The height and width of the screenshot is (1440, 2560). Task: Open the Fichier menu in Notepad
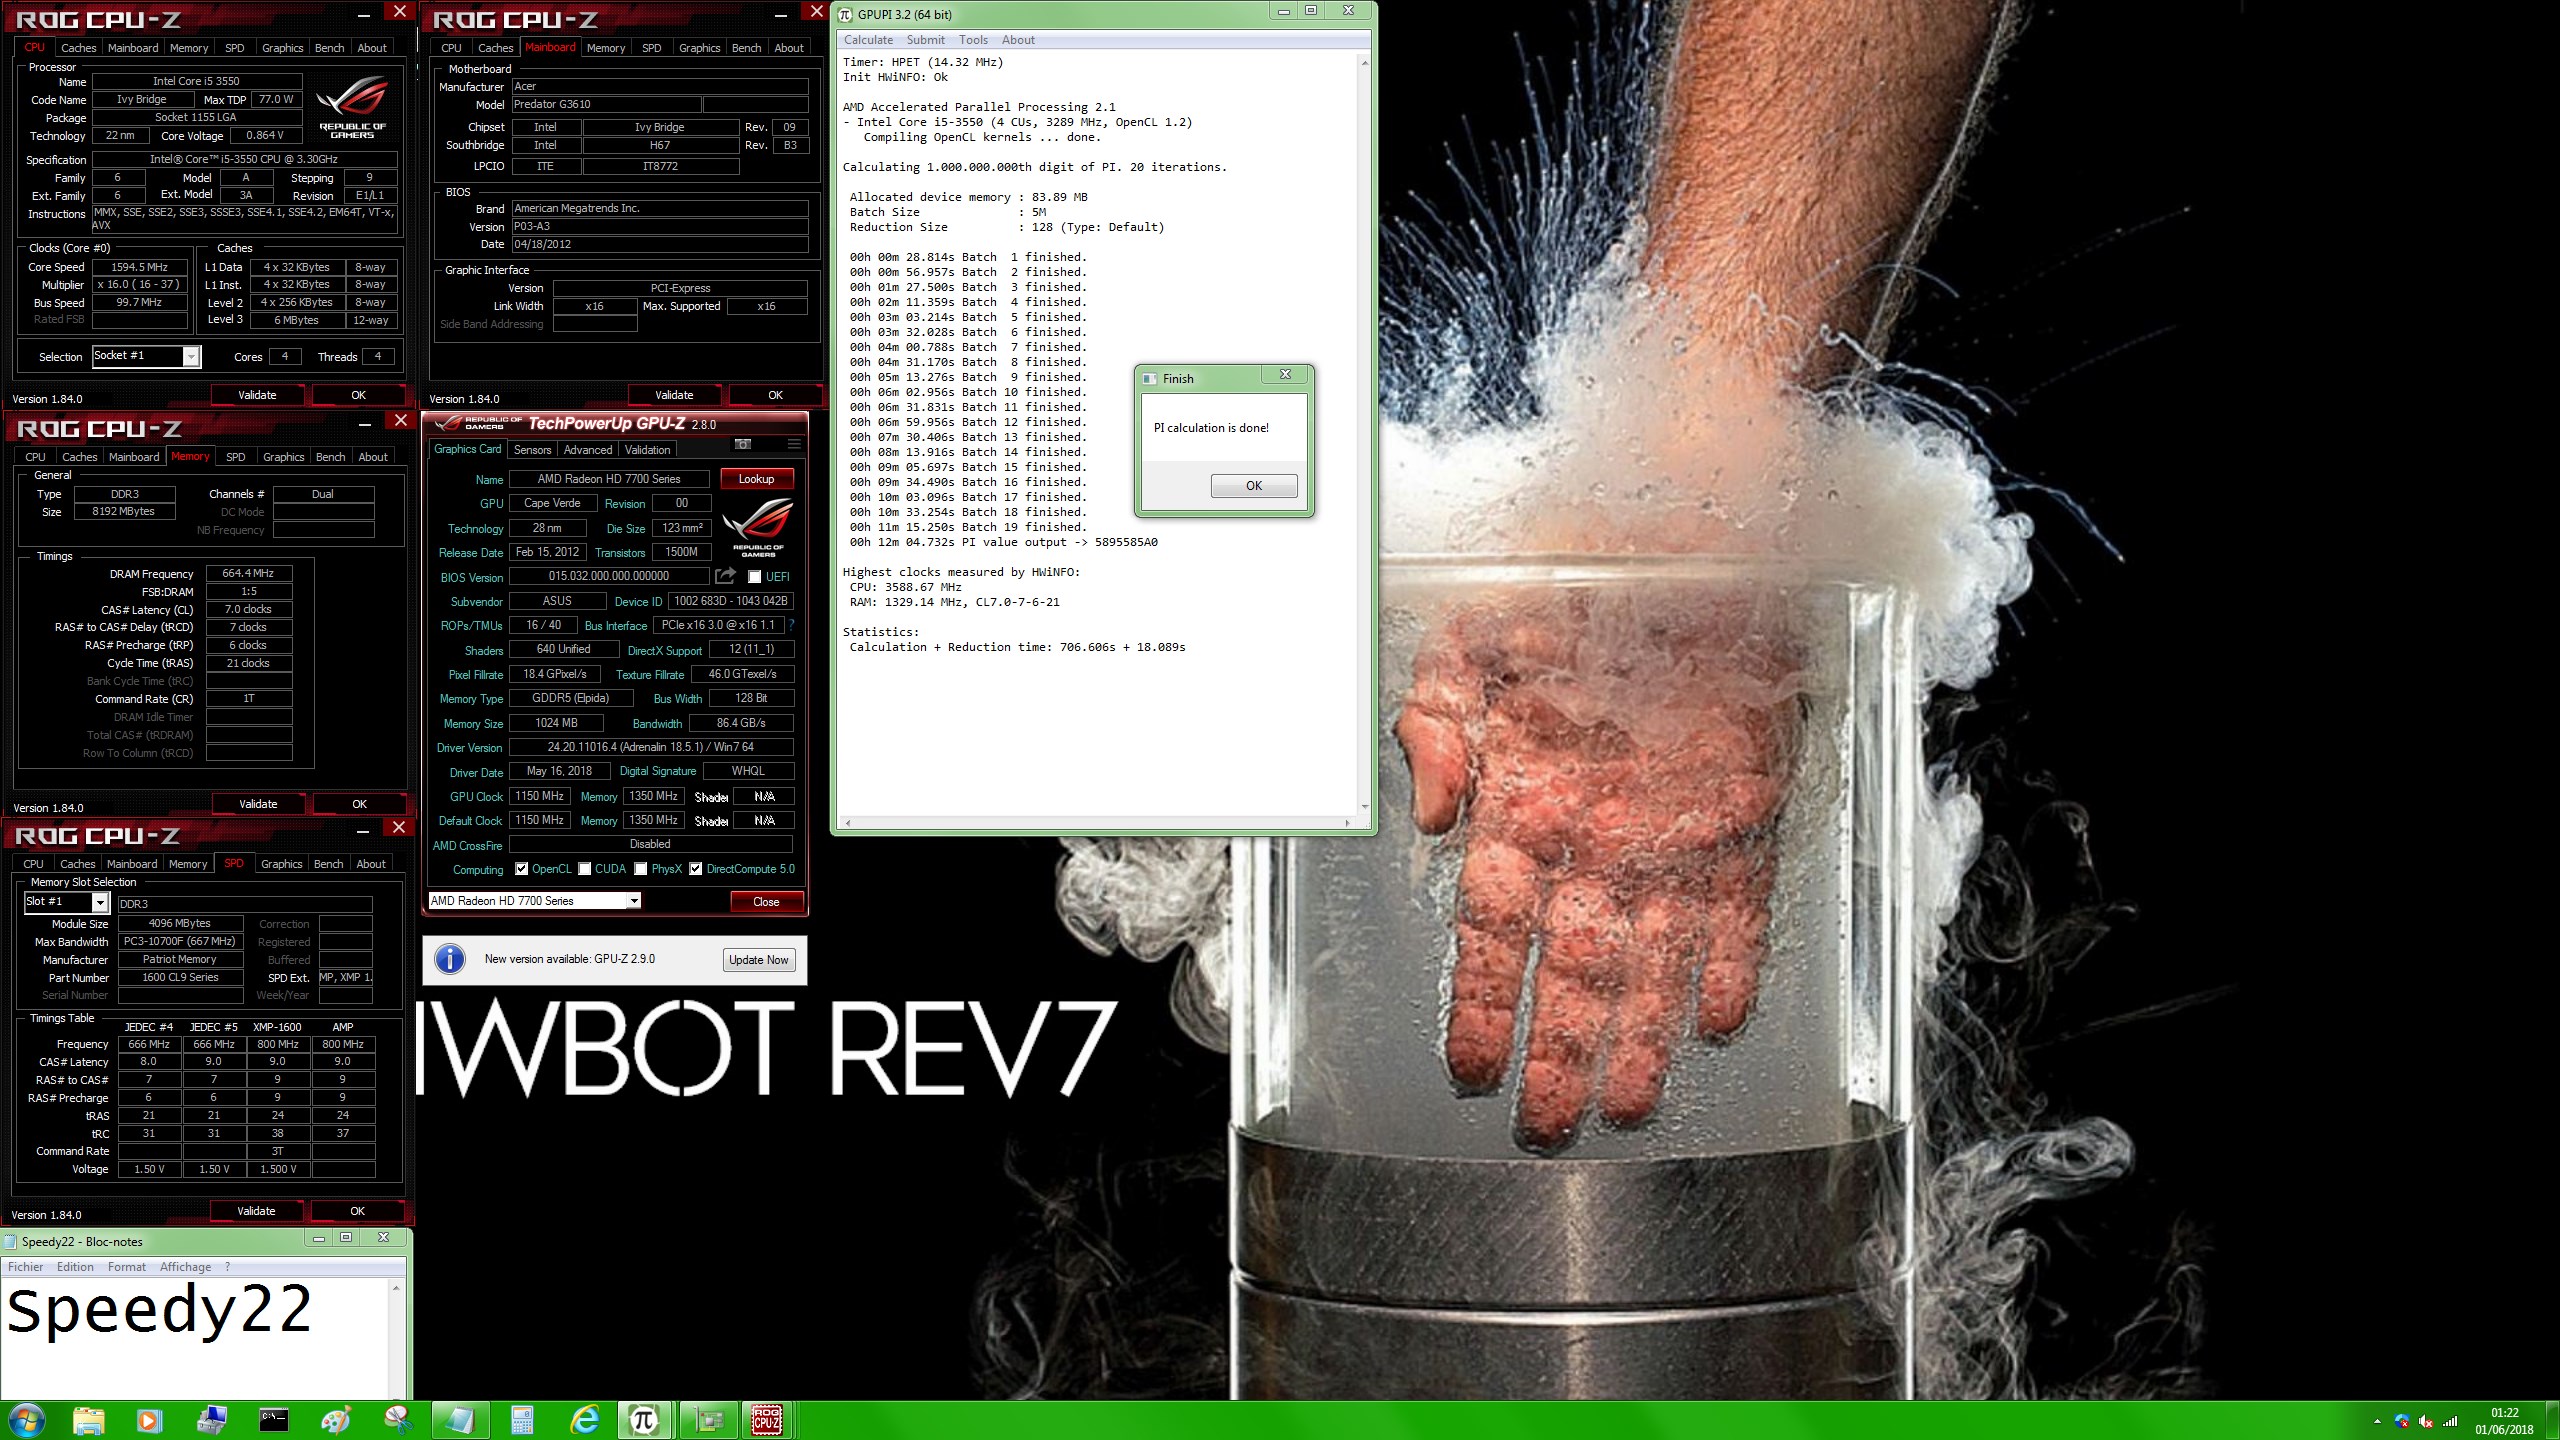pos(26,1267)
